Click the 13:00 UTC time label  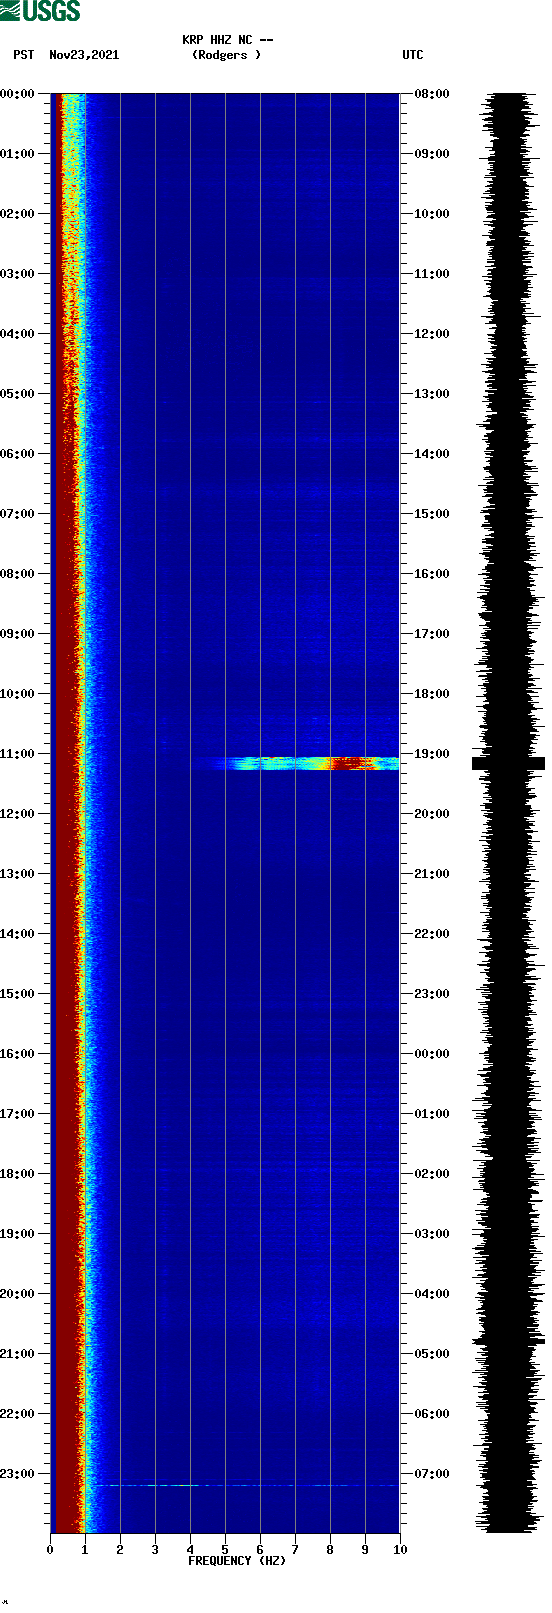tap(432, 394)
